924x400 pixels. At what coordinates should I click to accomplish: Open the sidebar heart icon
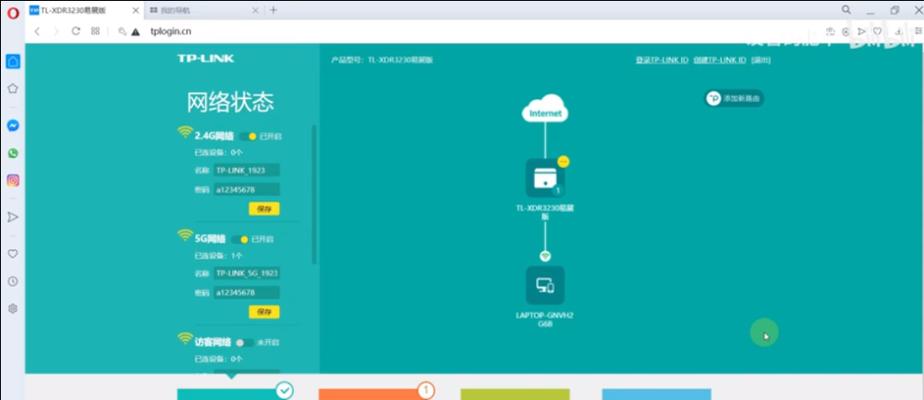pyautogui.click(x=12, y=253)
